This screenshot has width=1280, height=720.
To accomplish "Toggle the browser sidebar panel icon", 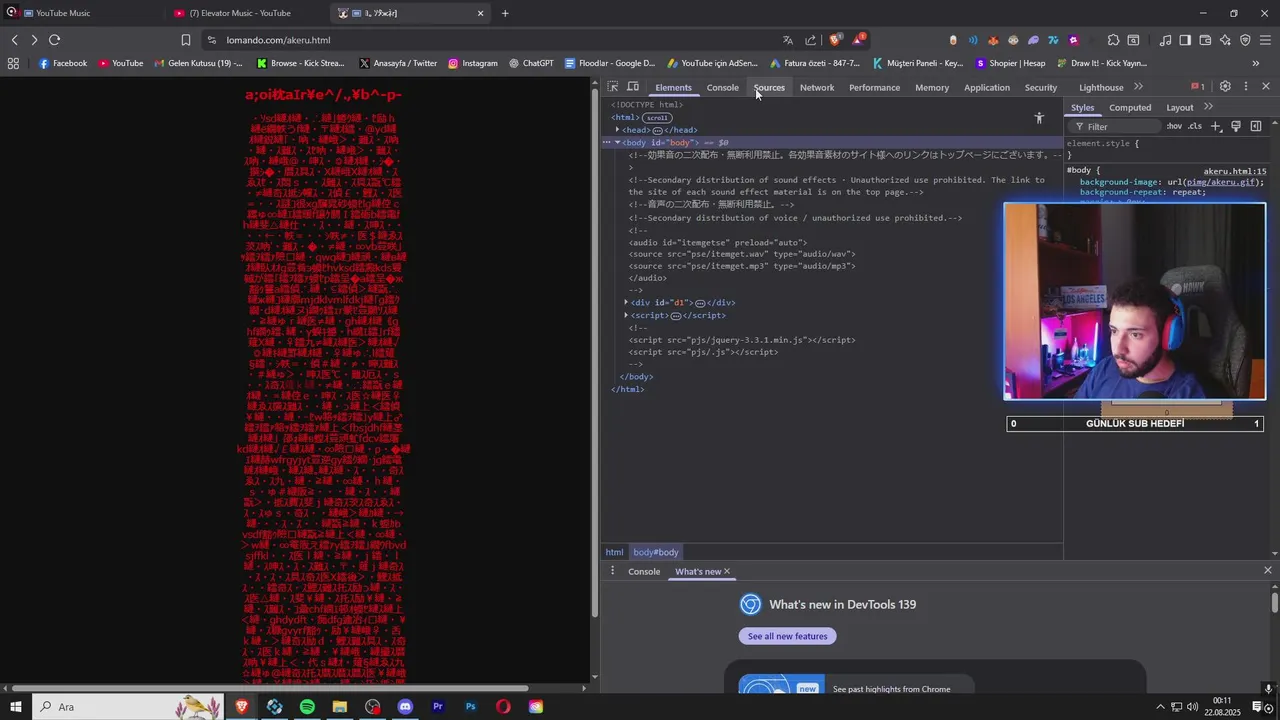I will pyautogui.click(x=1185, y=40).
